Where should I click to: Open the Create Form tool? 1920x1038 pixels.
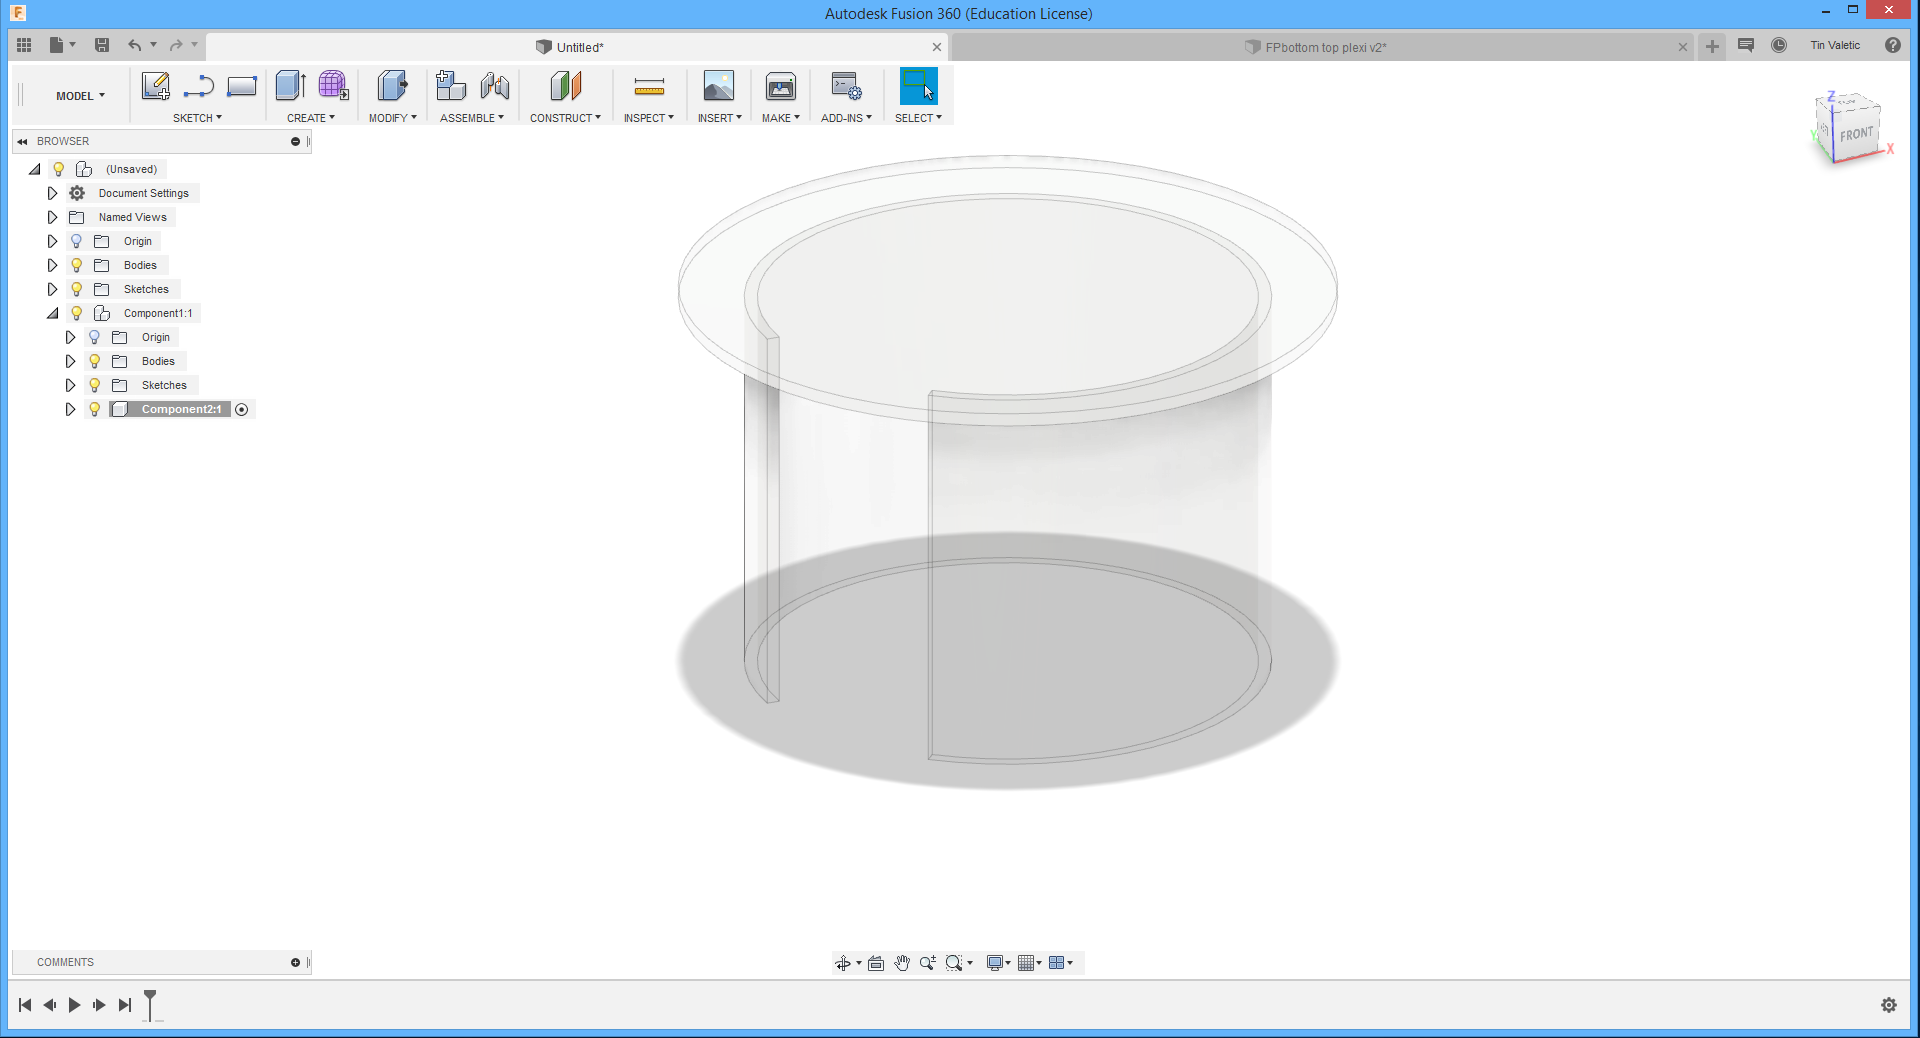(333, 87)
